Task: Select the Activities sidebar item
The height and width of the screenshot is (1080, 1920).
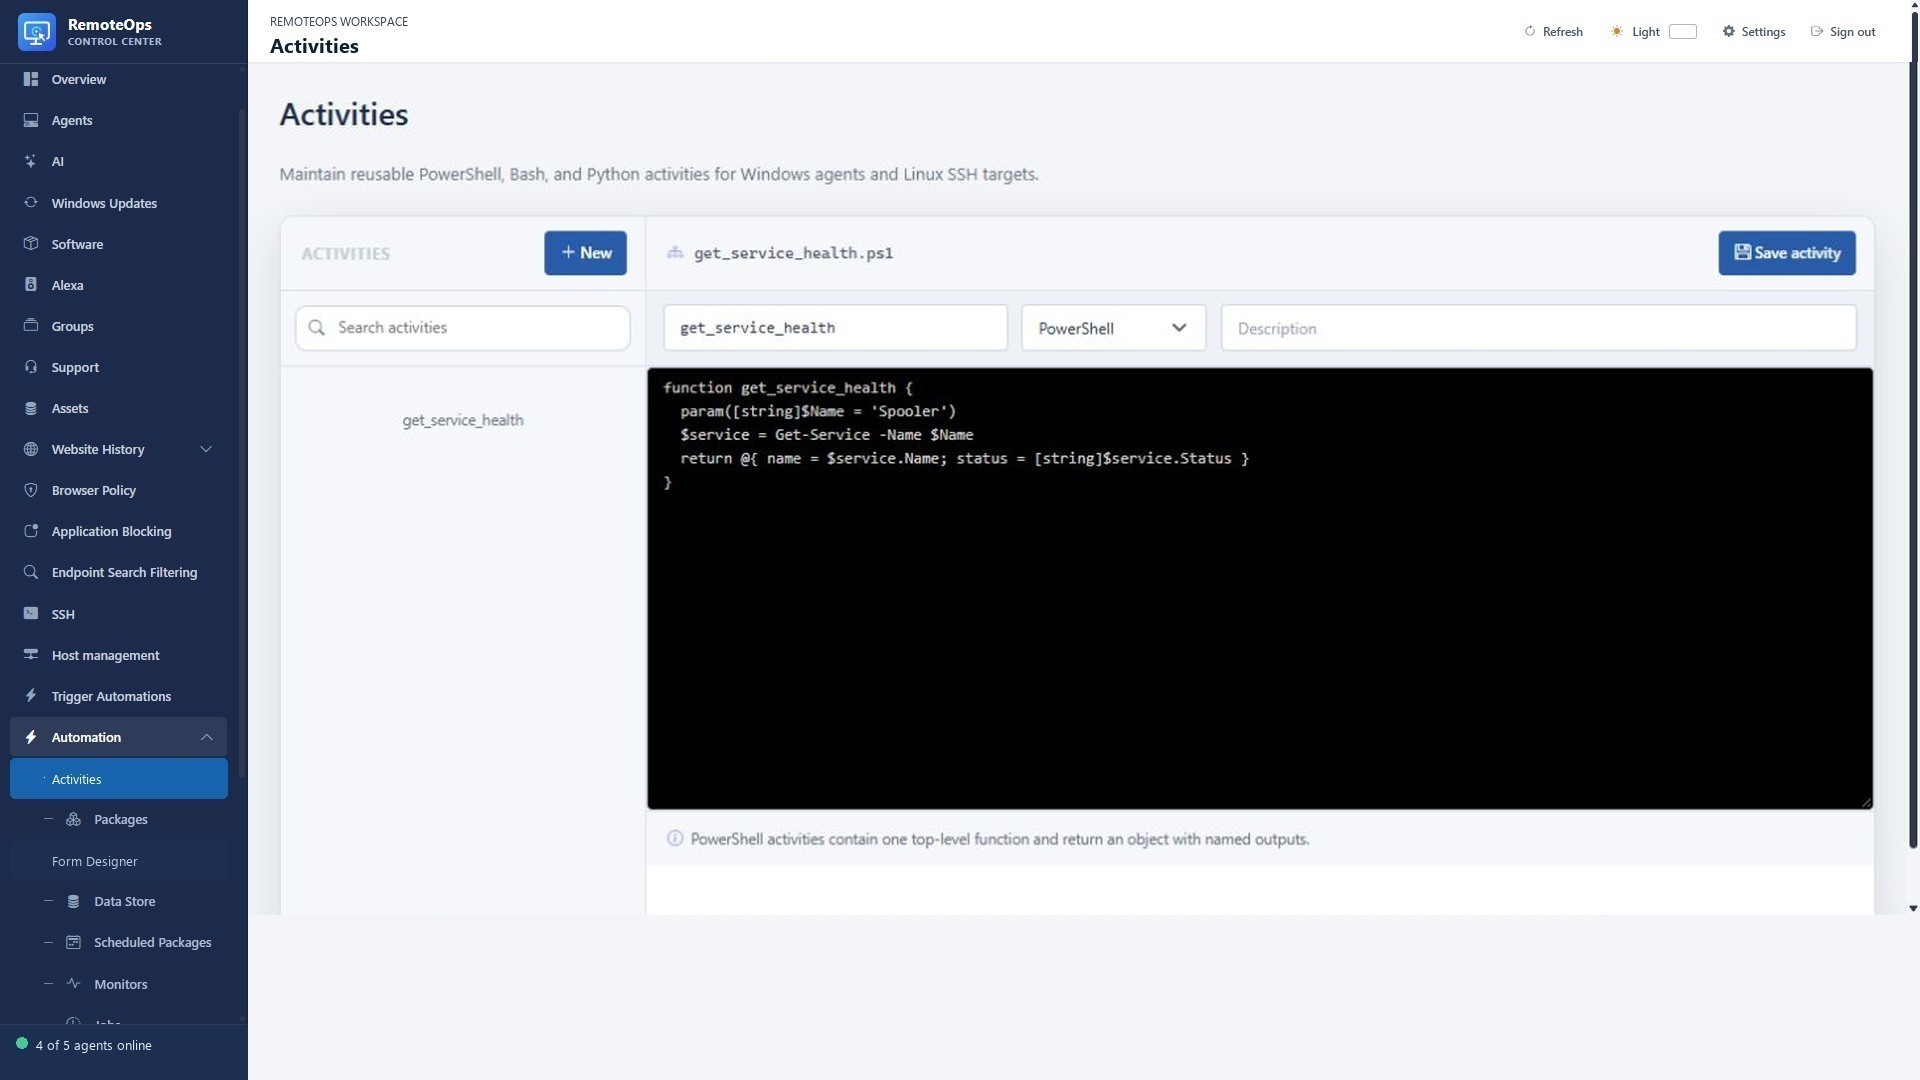Action: 119,779
